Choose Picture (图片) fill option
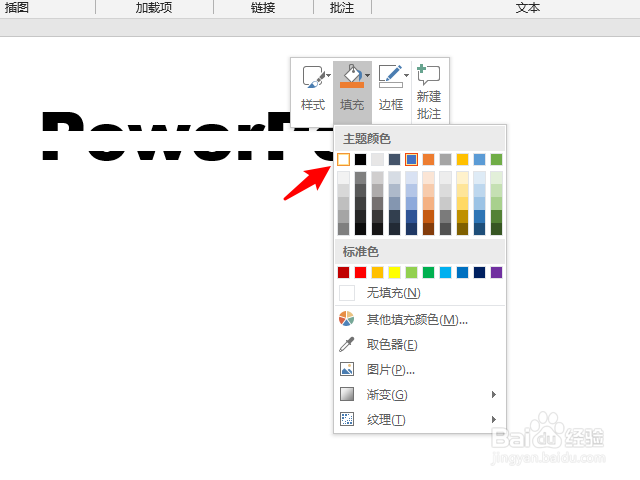Image resolution: width=640 pixels, height=480 pixels. (420, 369)
